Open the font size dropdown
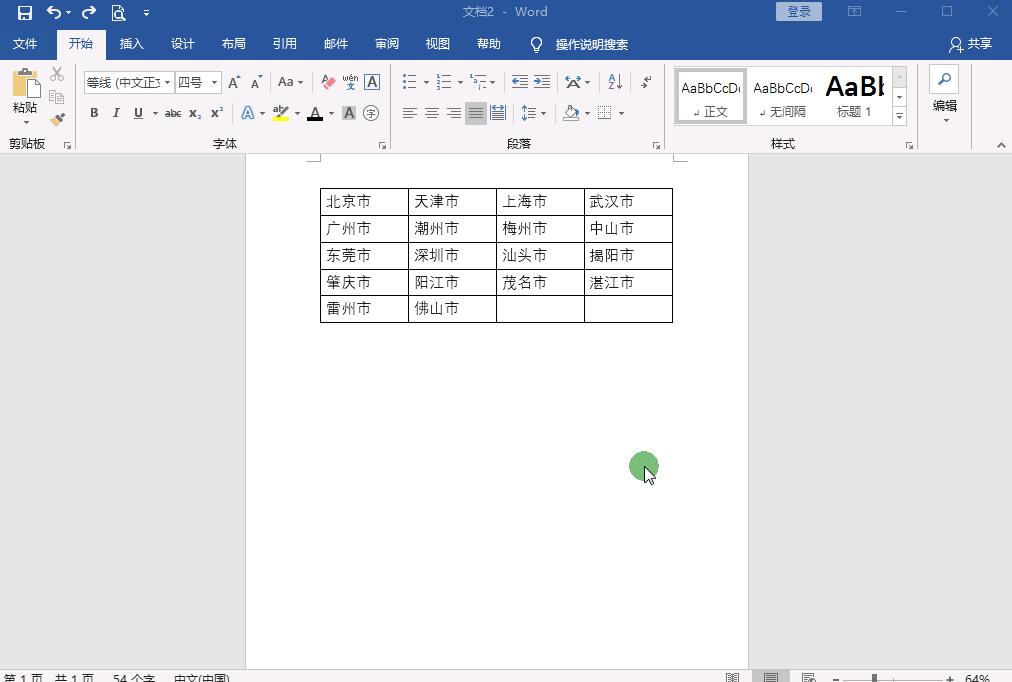Image resolution: width=1012 pixels, height=682 pixels. pyautogui.click(x=212, y=82)
